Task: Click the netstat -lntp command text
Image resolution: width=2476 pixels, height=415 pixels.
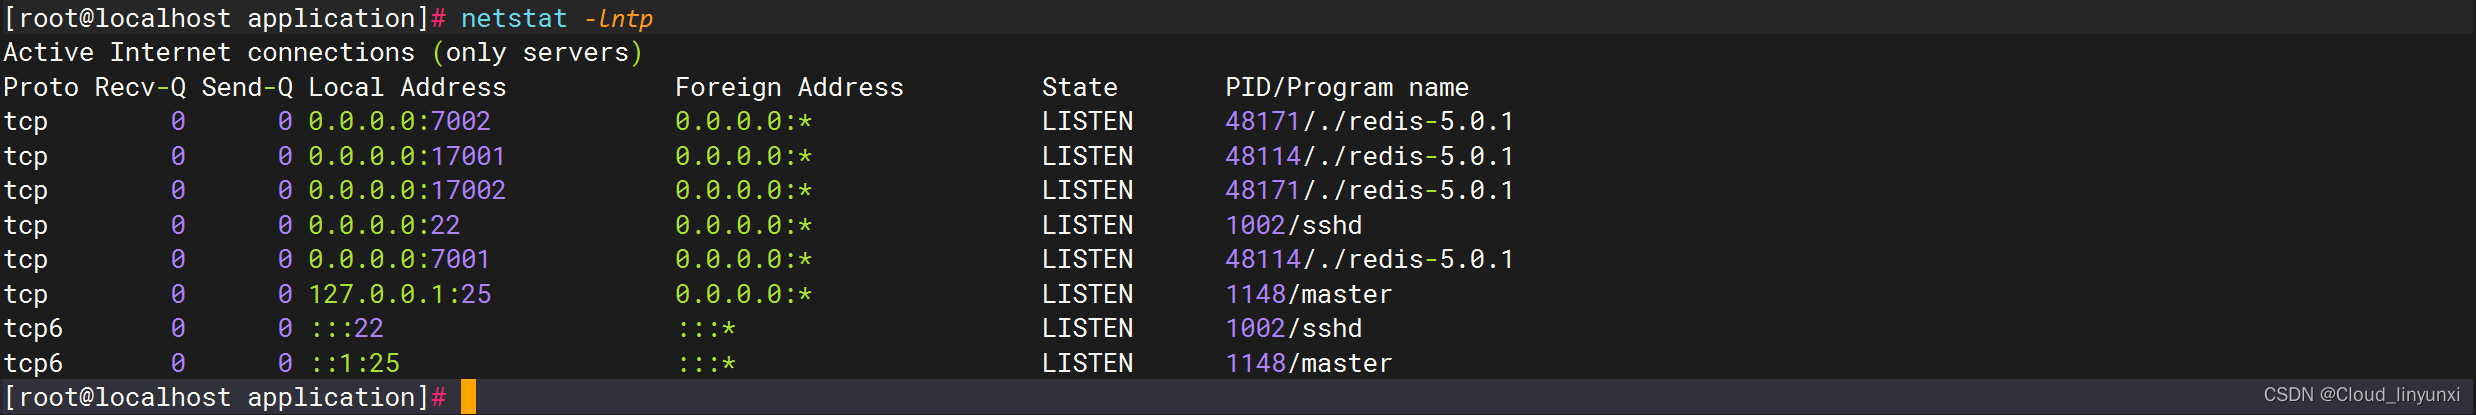Action: tap(557, 18)
